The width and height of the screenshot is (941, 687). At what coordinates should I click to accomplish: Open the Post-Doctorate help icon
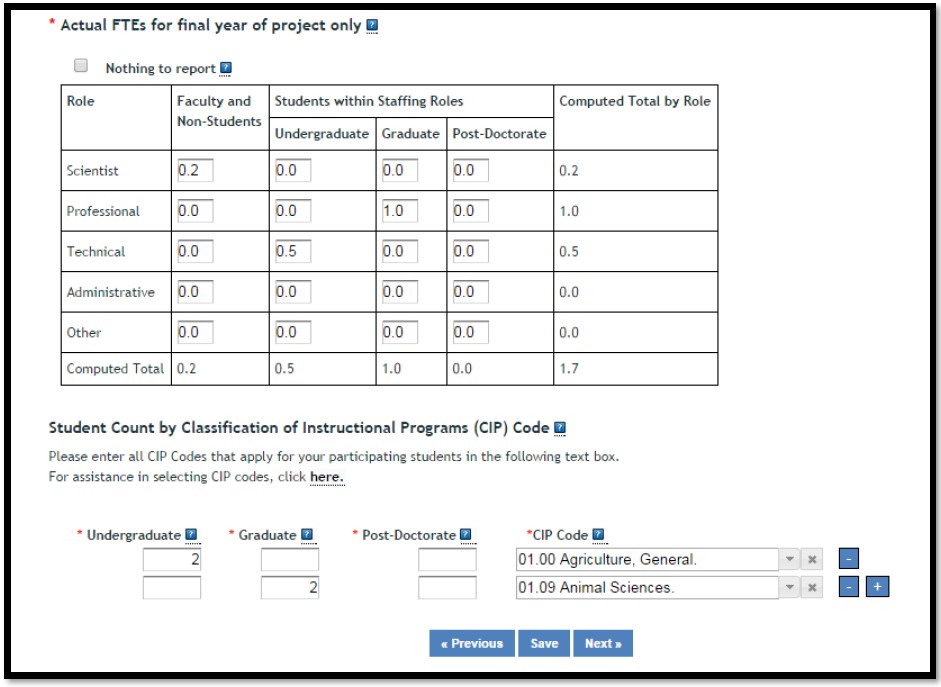465,535
